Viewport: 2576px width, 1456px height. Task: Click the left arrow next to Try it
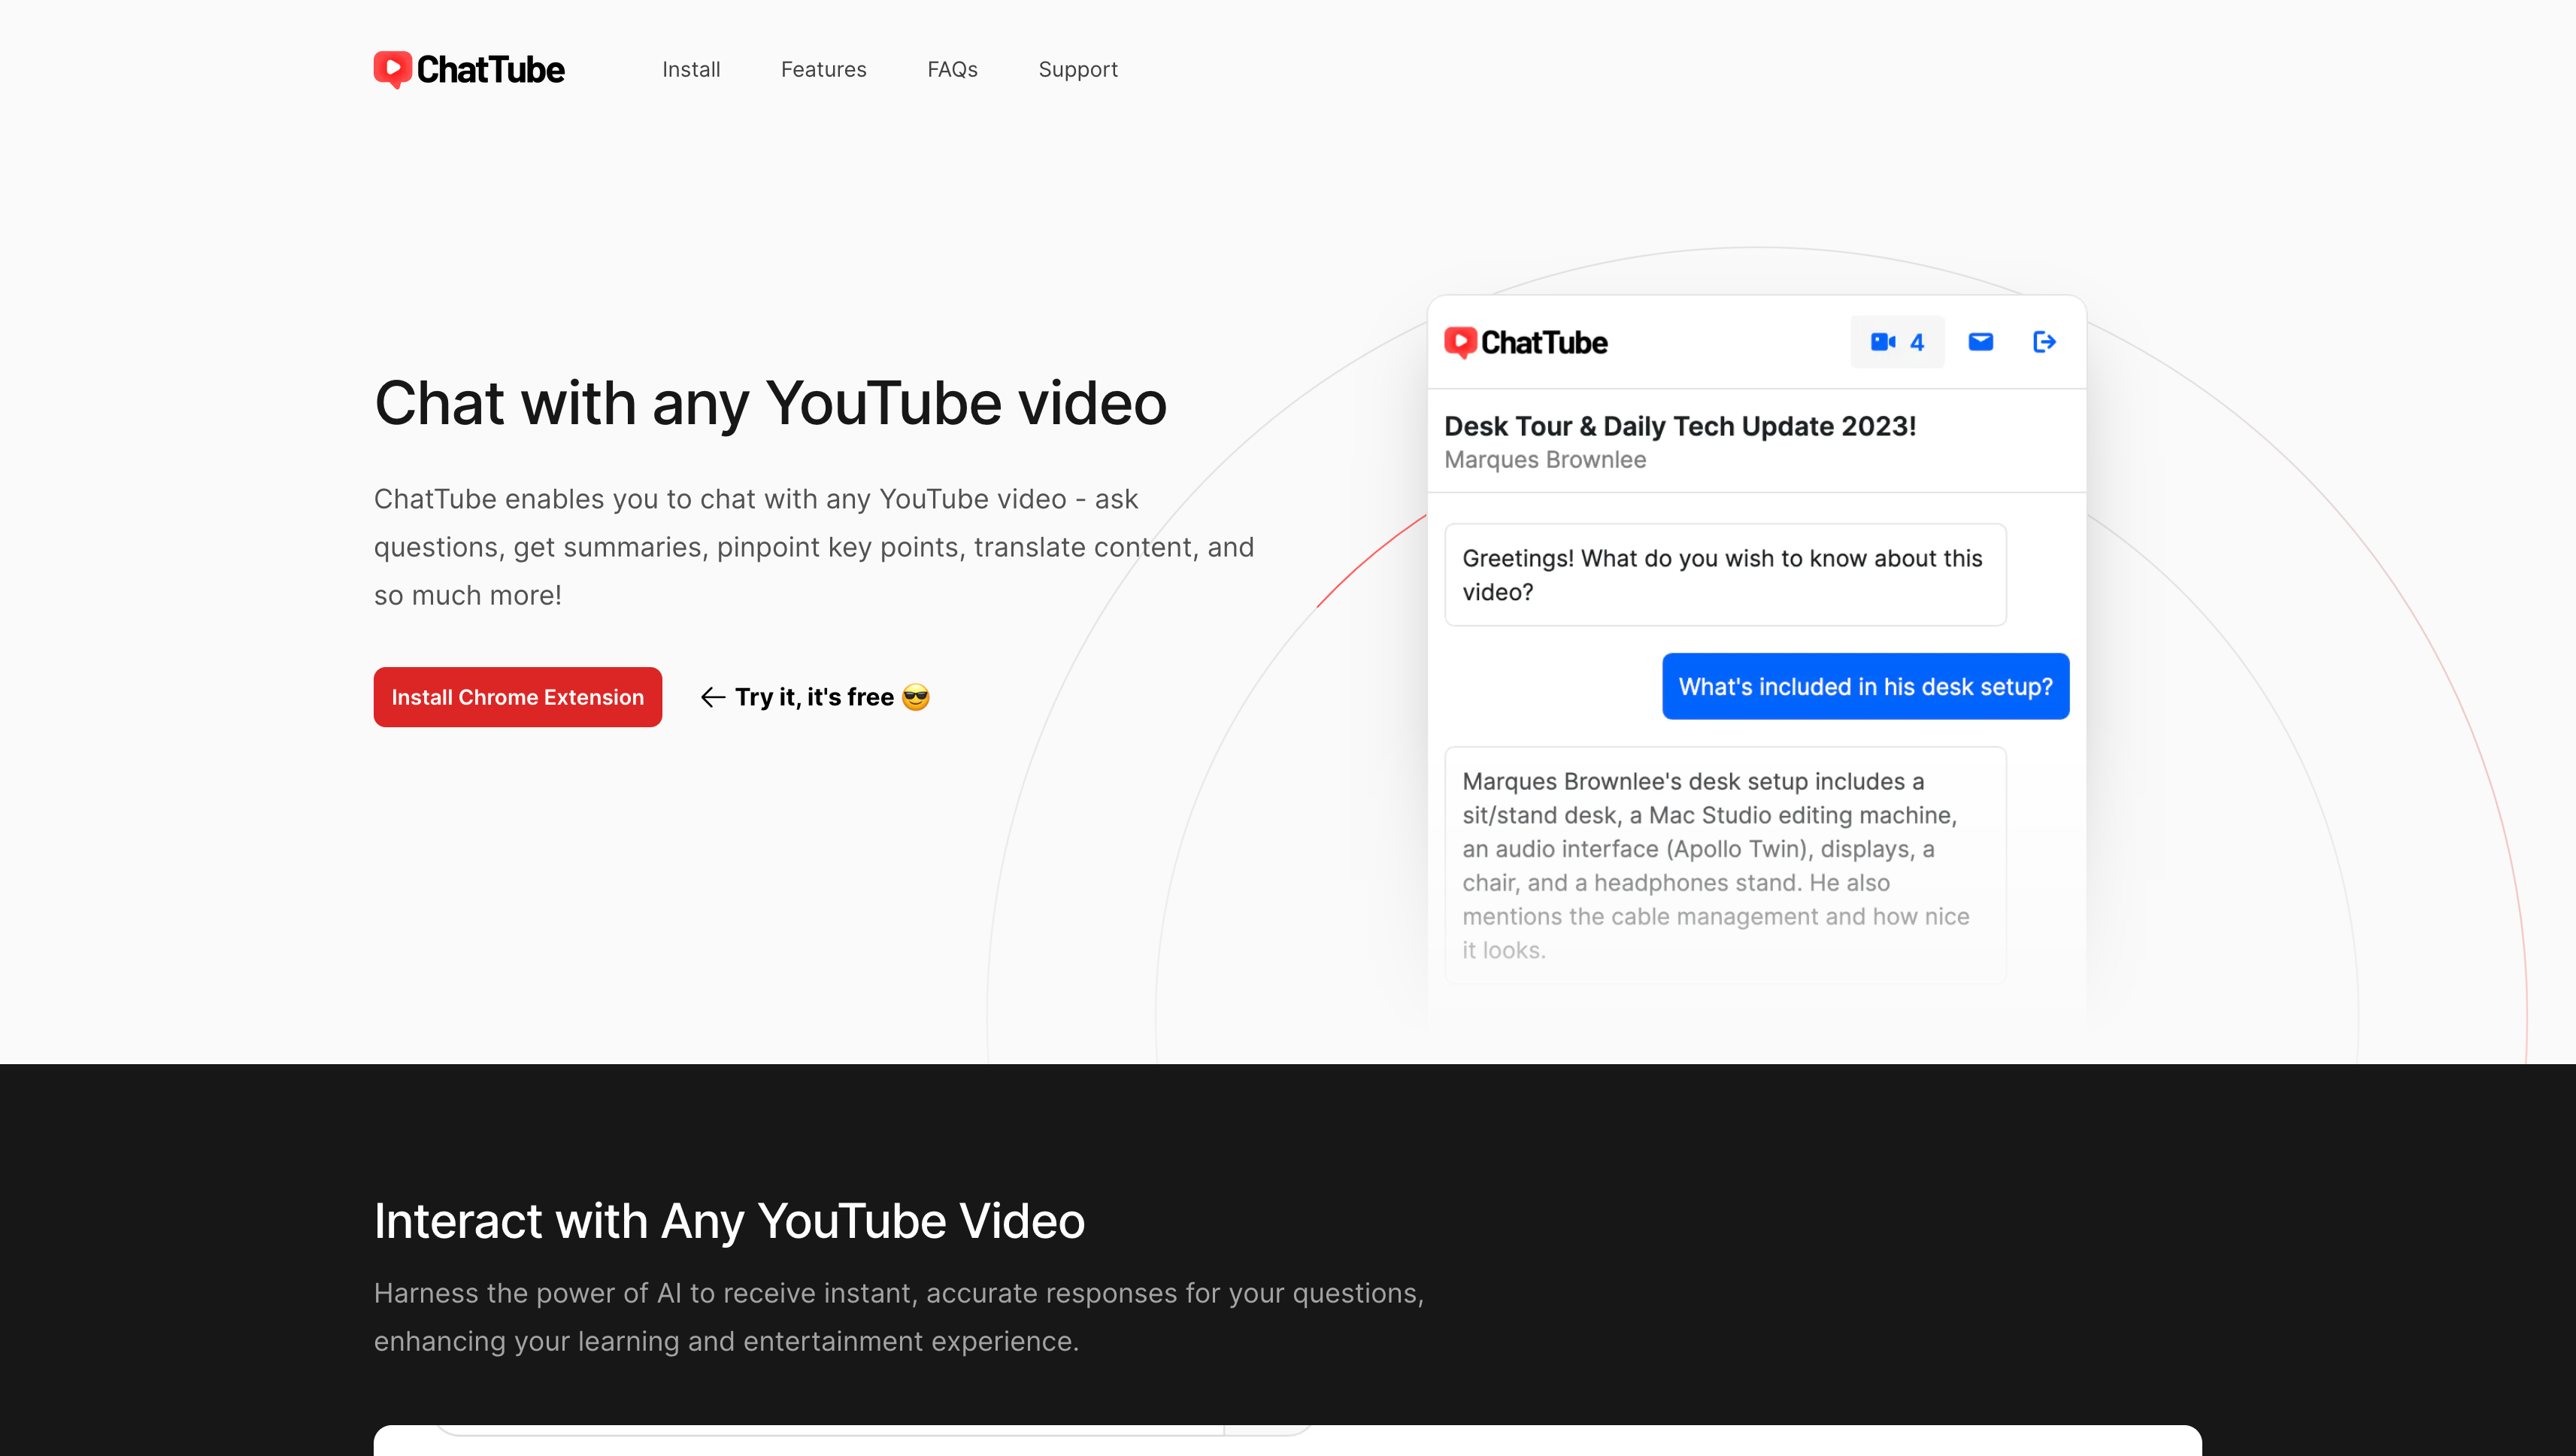[x=711, y=697]
